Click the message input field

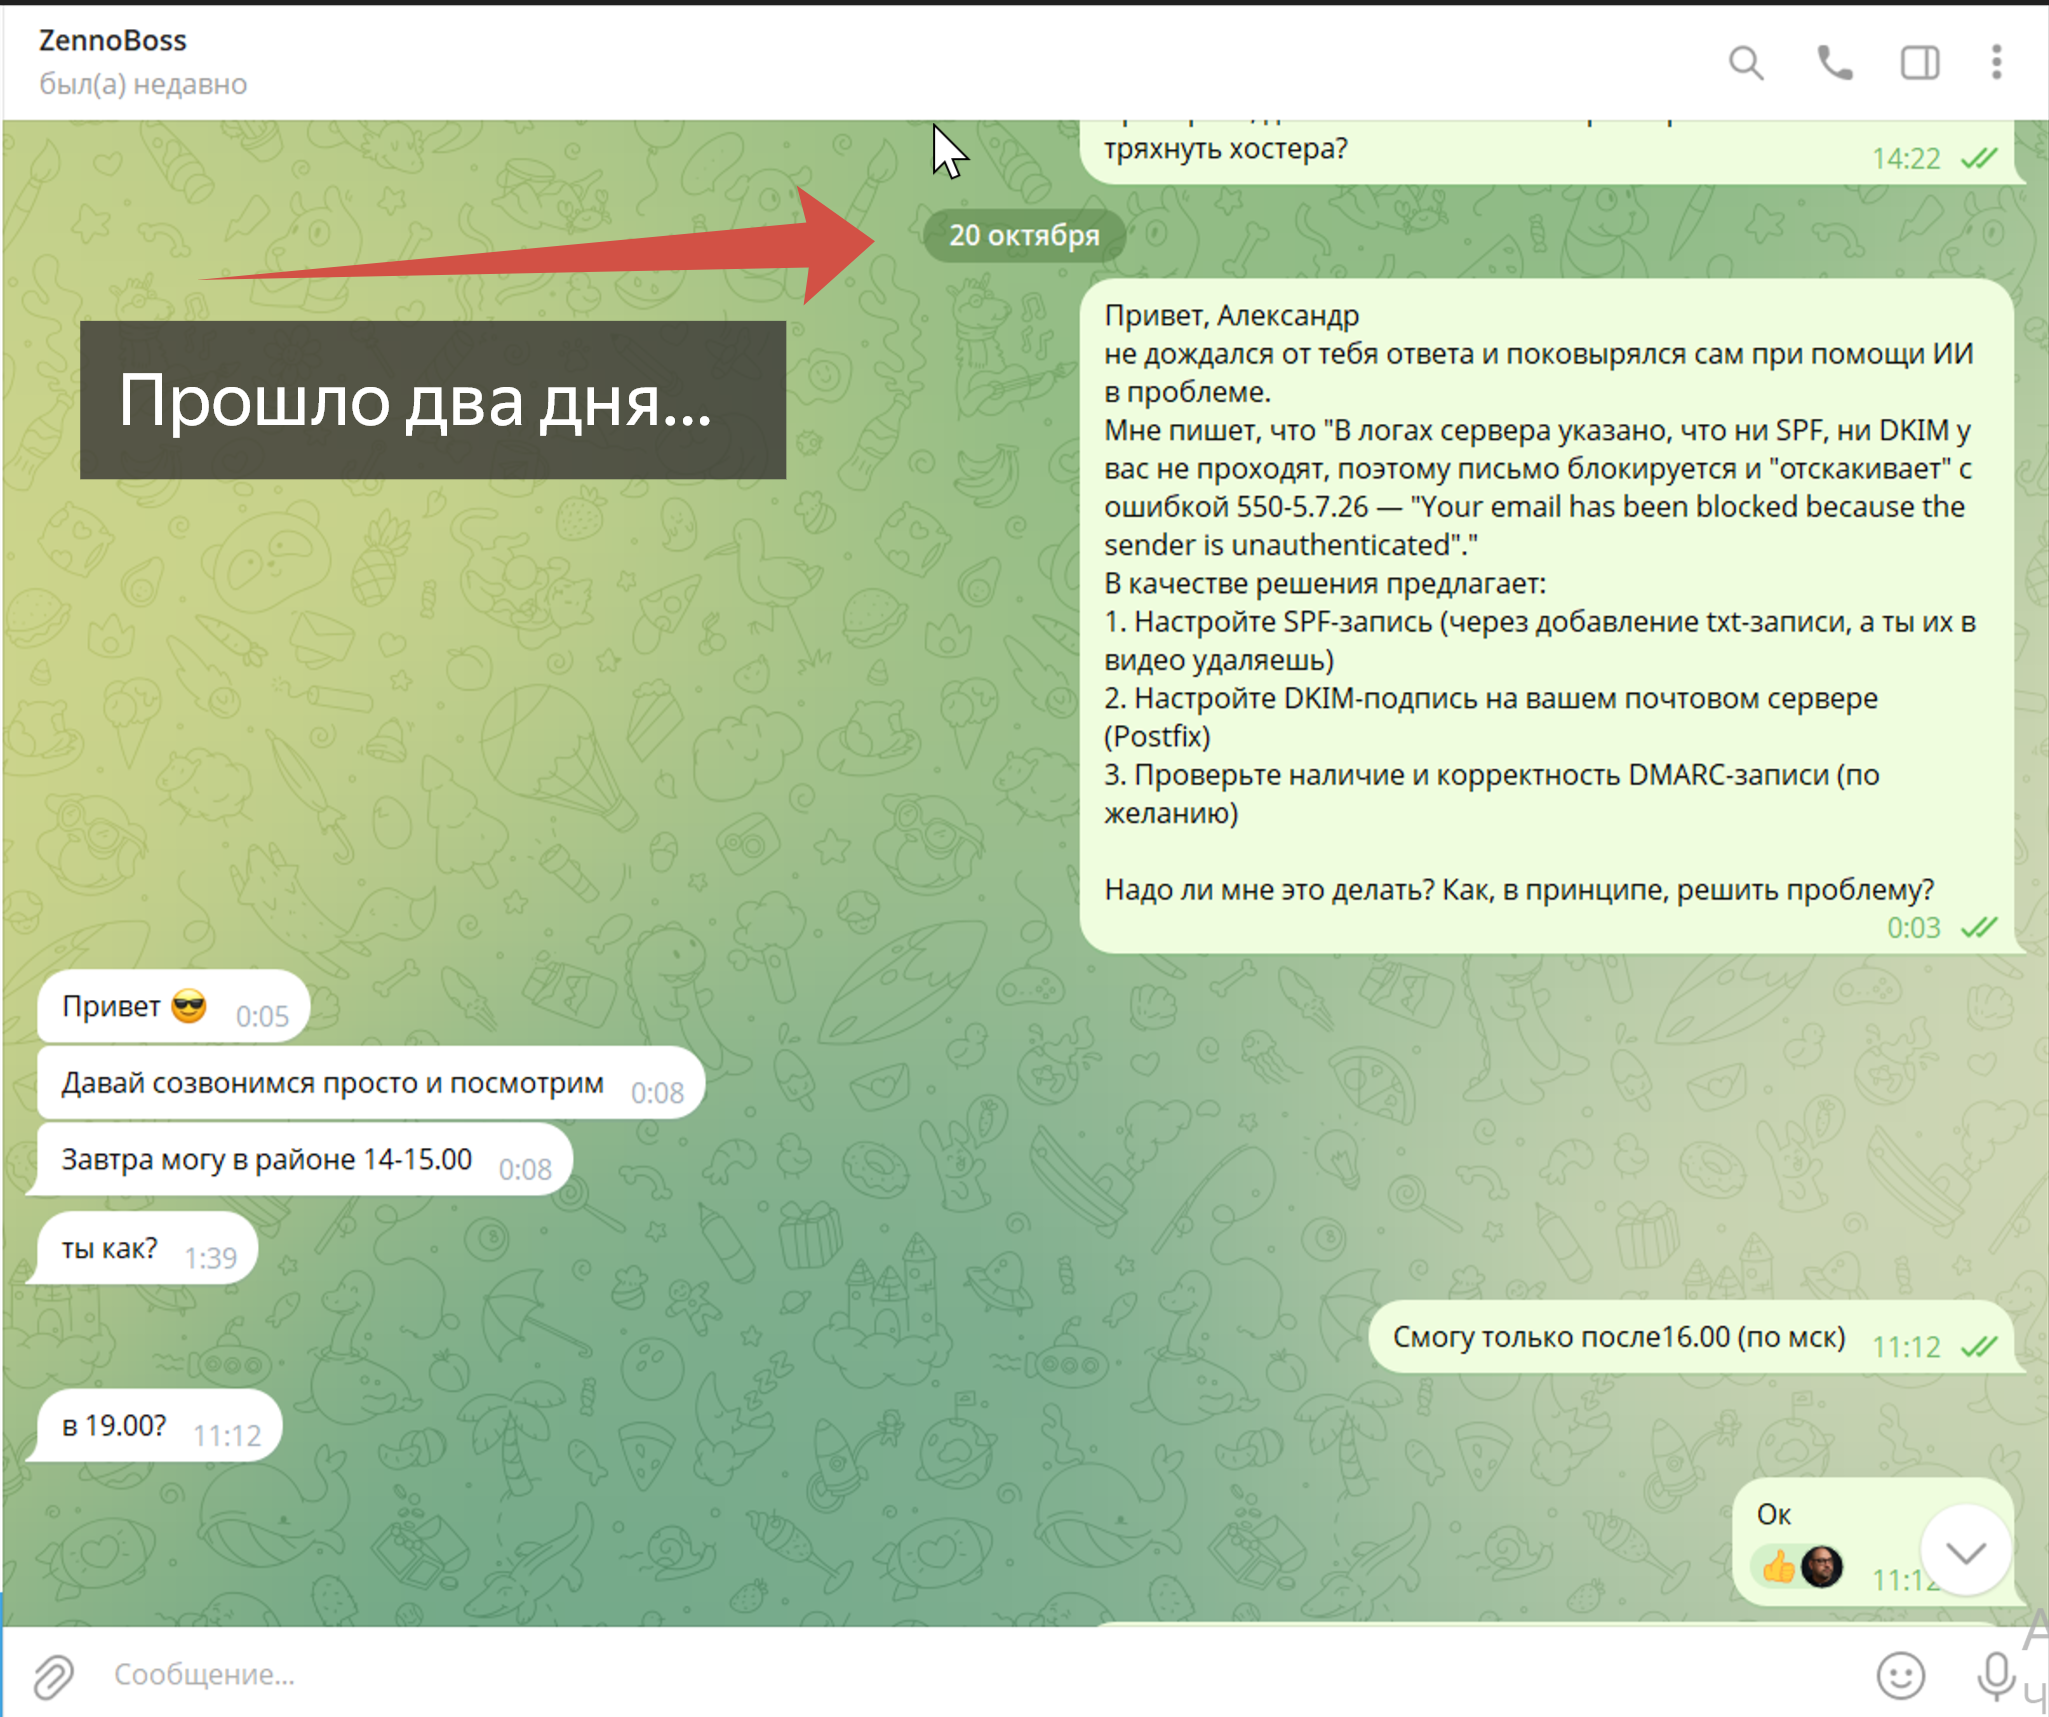900,1675
